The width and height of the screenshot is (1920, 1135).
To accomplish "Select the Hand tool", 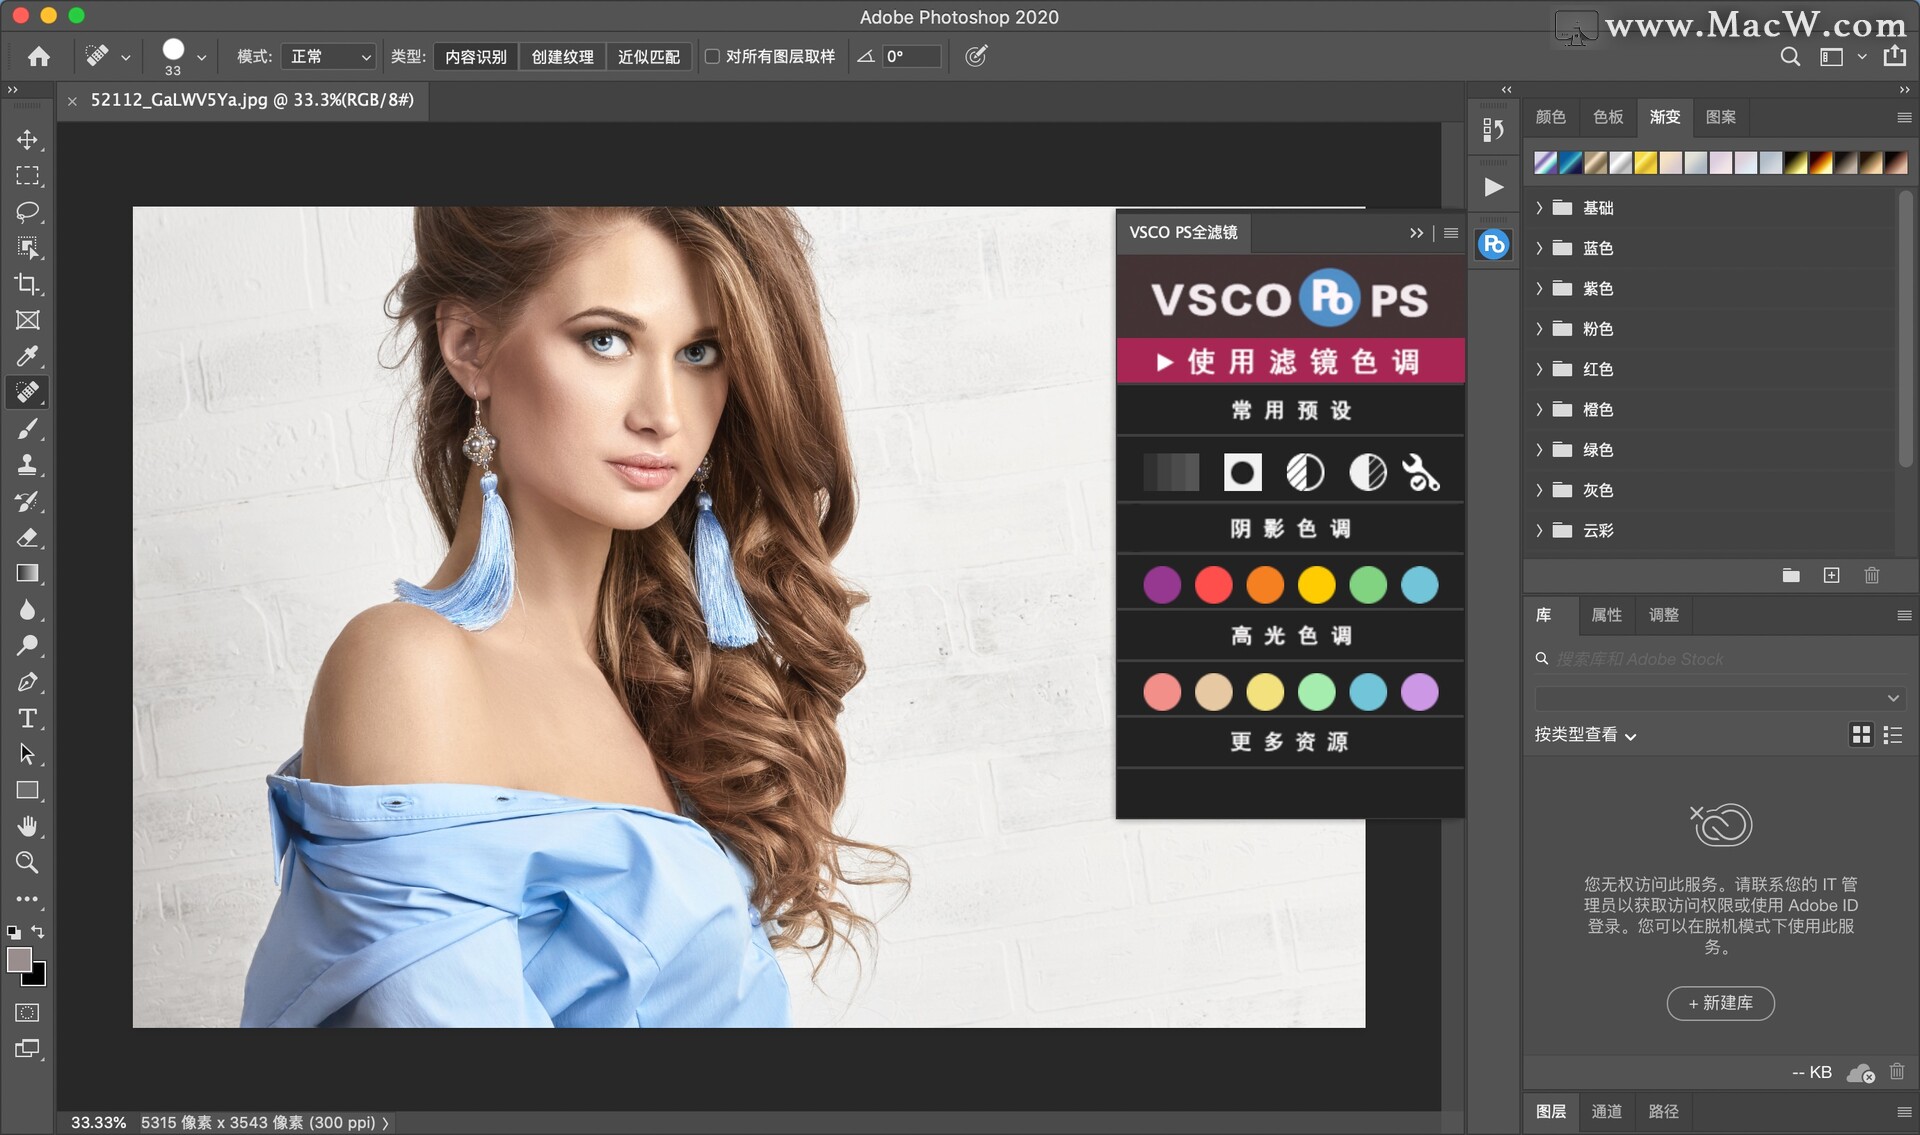I will pyautogui.click(x=27, y=826).
